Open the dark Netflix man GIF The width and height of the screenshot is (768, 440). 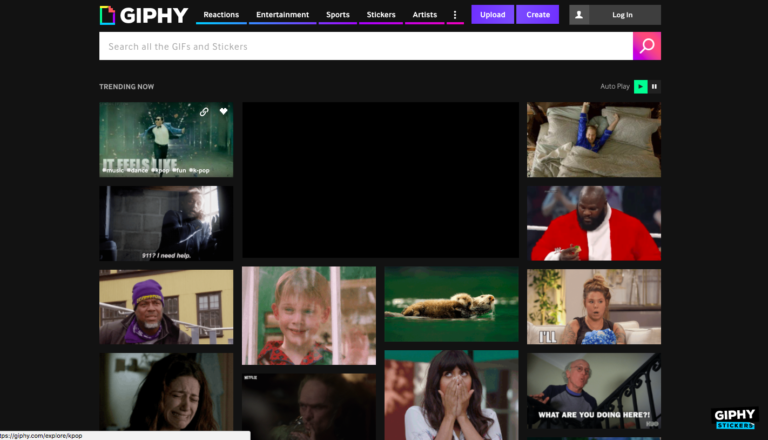[309, 407]
